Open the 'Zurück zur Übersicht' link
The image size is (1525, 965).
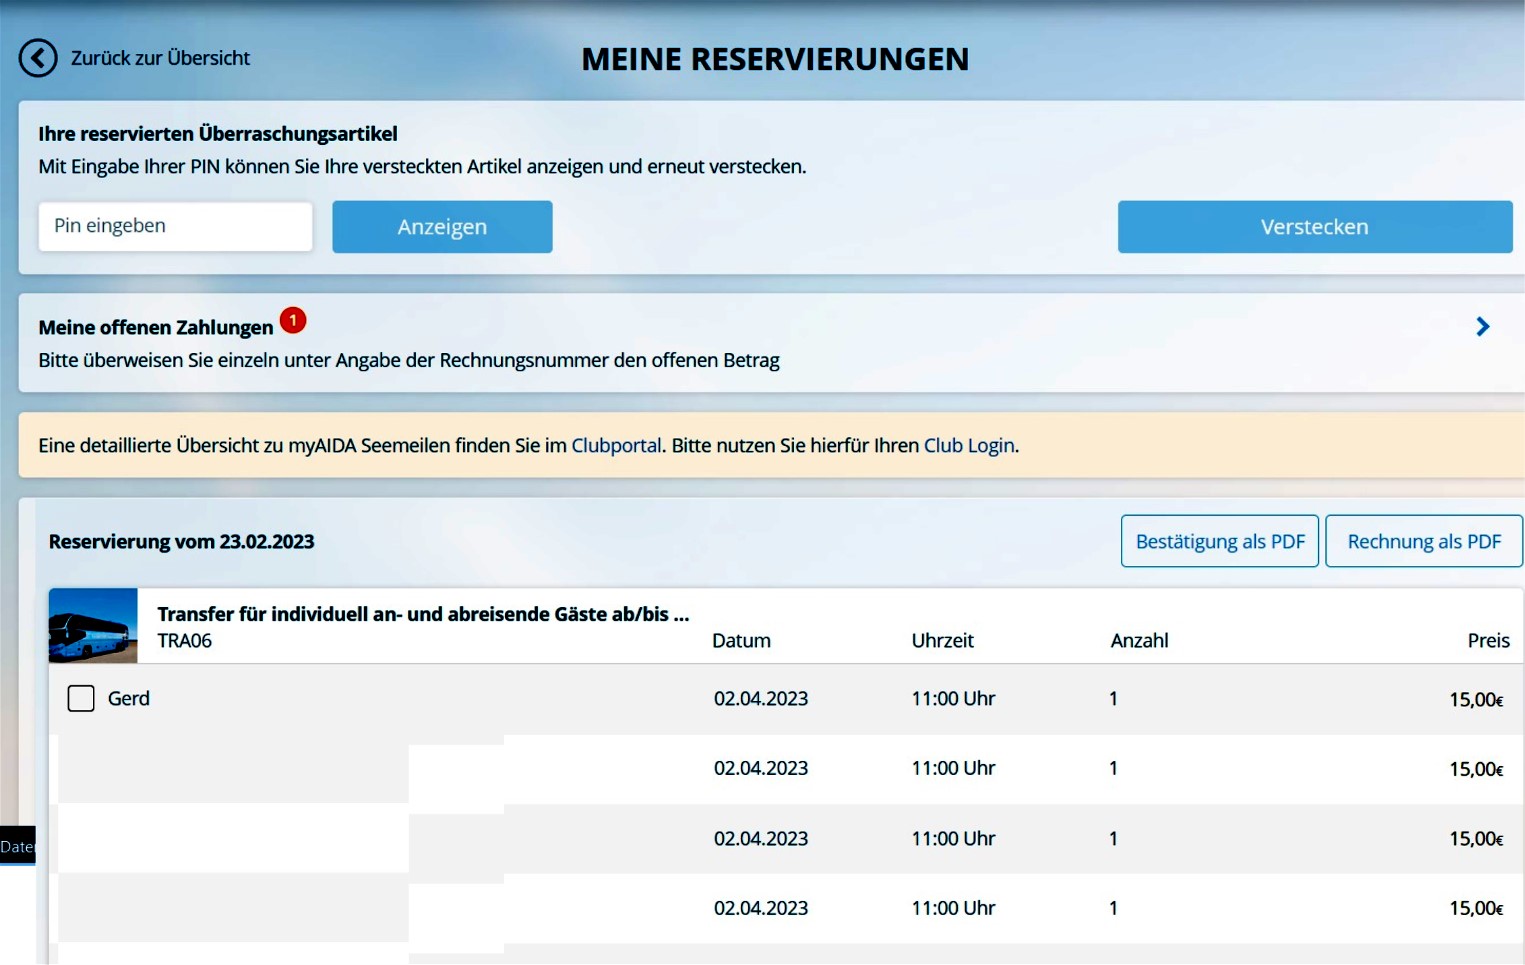point(160,58)
